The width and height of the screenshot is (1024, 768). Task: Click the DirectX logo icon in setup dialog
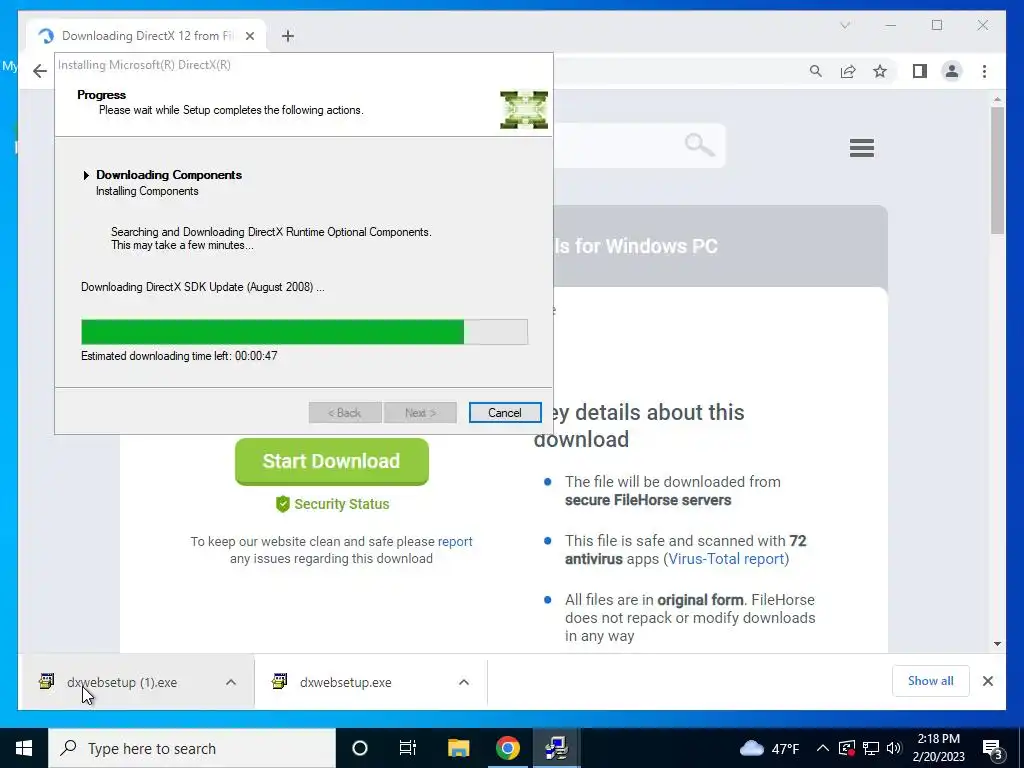tap(524, 110)
